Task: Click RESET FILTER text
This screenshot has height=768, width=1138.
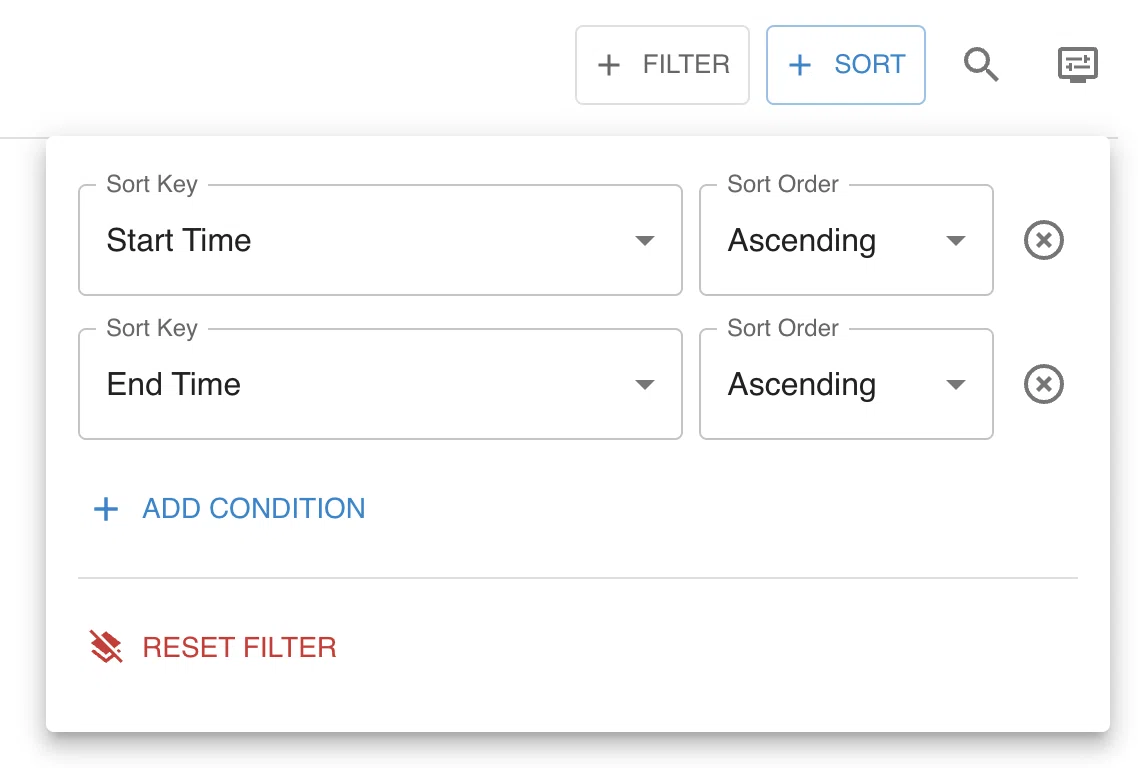Action: (240, 648)
